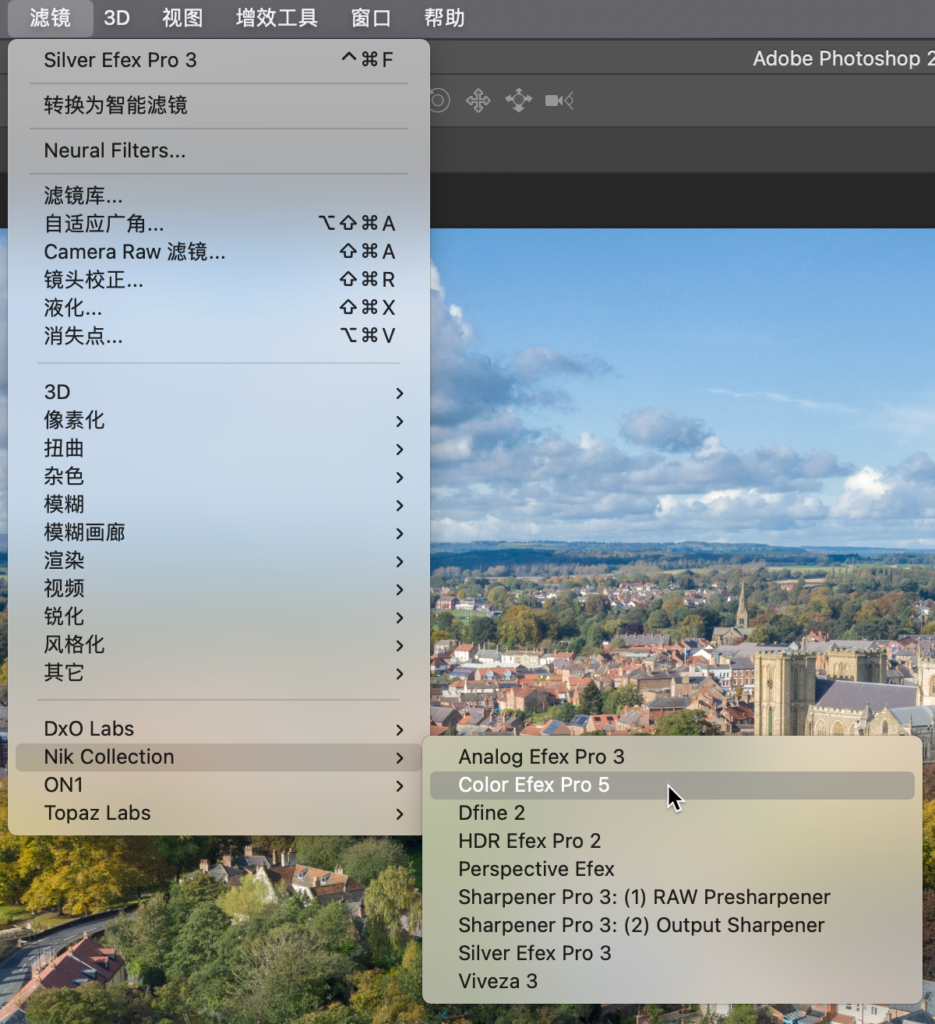Expand the 视频 submenu
This screenshot has height=1024, width=935.
[219, 588]
